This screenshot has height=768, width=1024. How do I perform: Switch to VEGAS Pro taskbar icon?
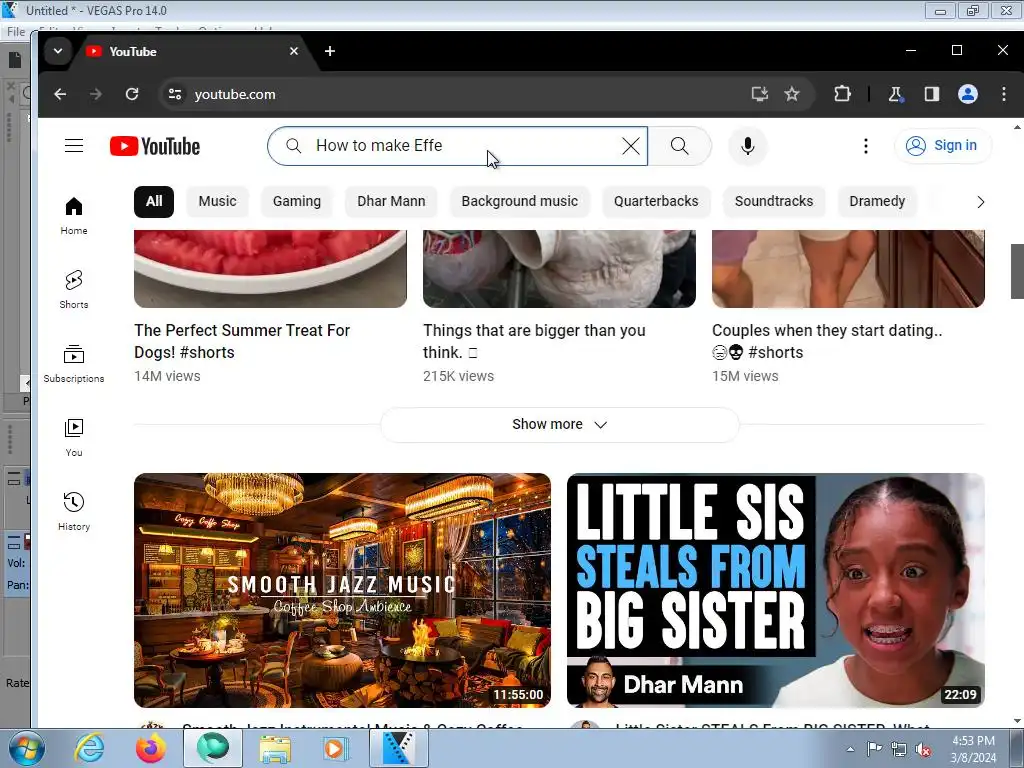click(x=398, y=748)
